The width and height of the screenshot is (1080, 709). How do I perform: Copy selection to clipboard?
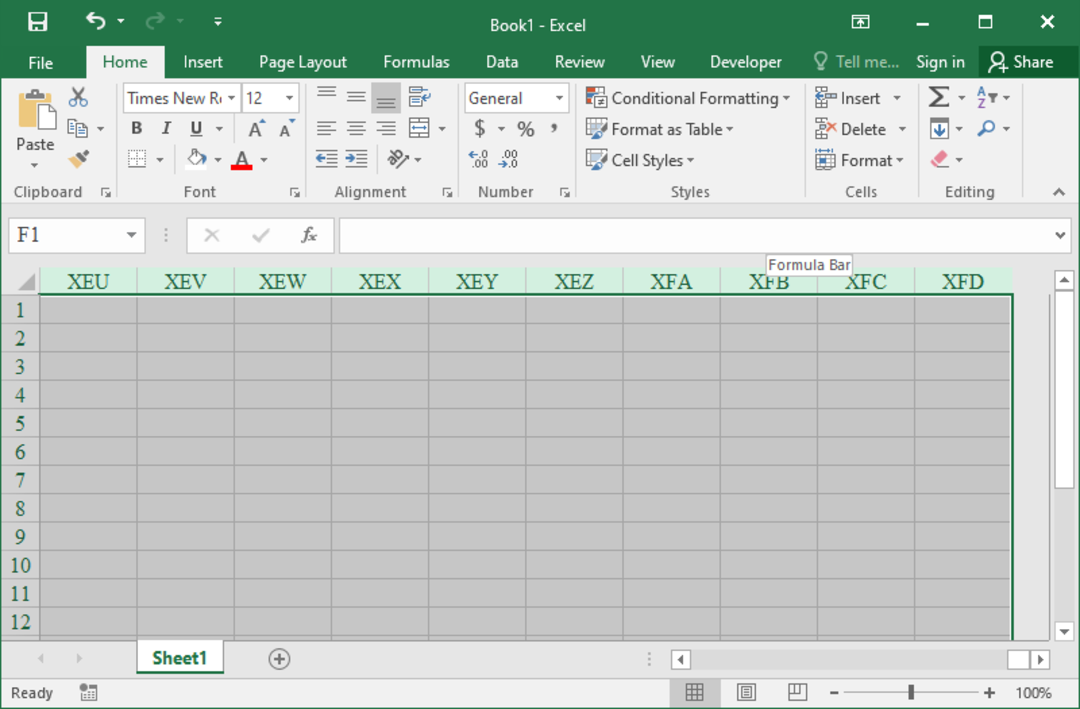tap(77, 128)
